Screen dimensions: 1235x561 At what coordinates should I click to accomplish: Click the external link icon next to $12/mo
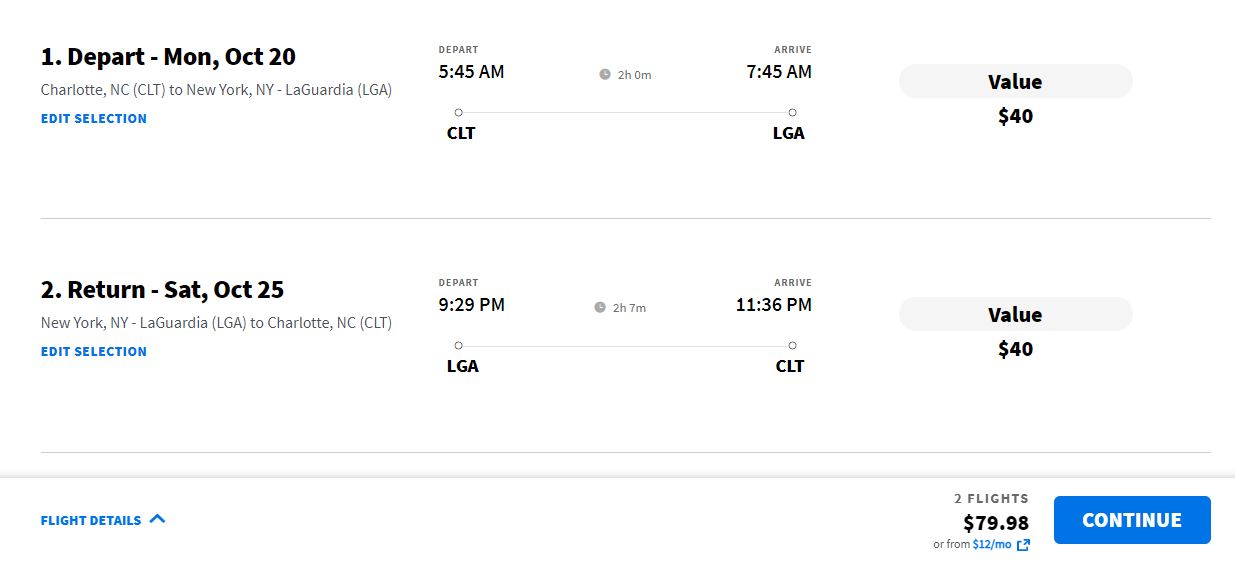point(1023,545)
